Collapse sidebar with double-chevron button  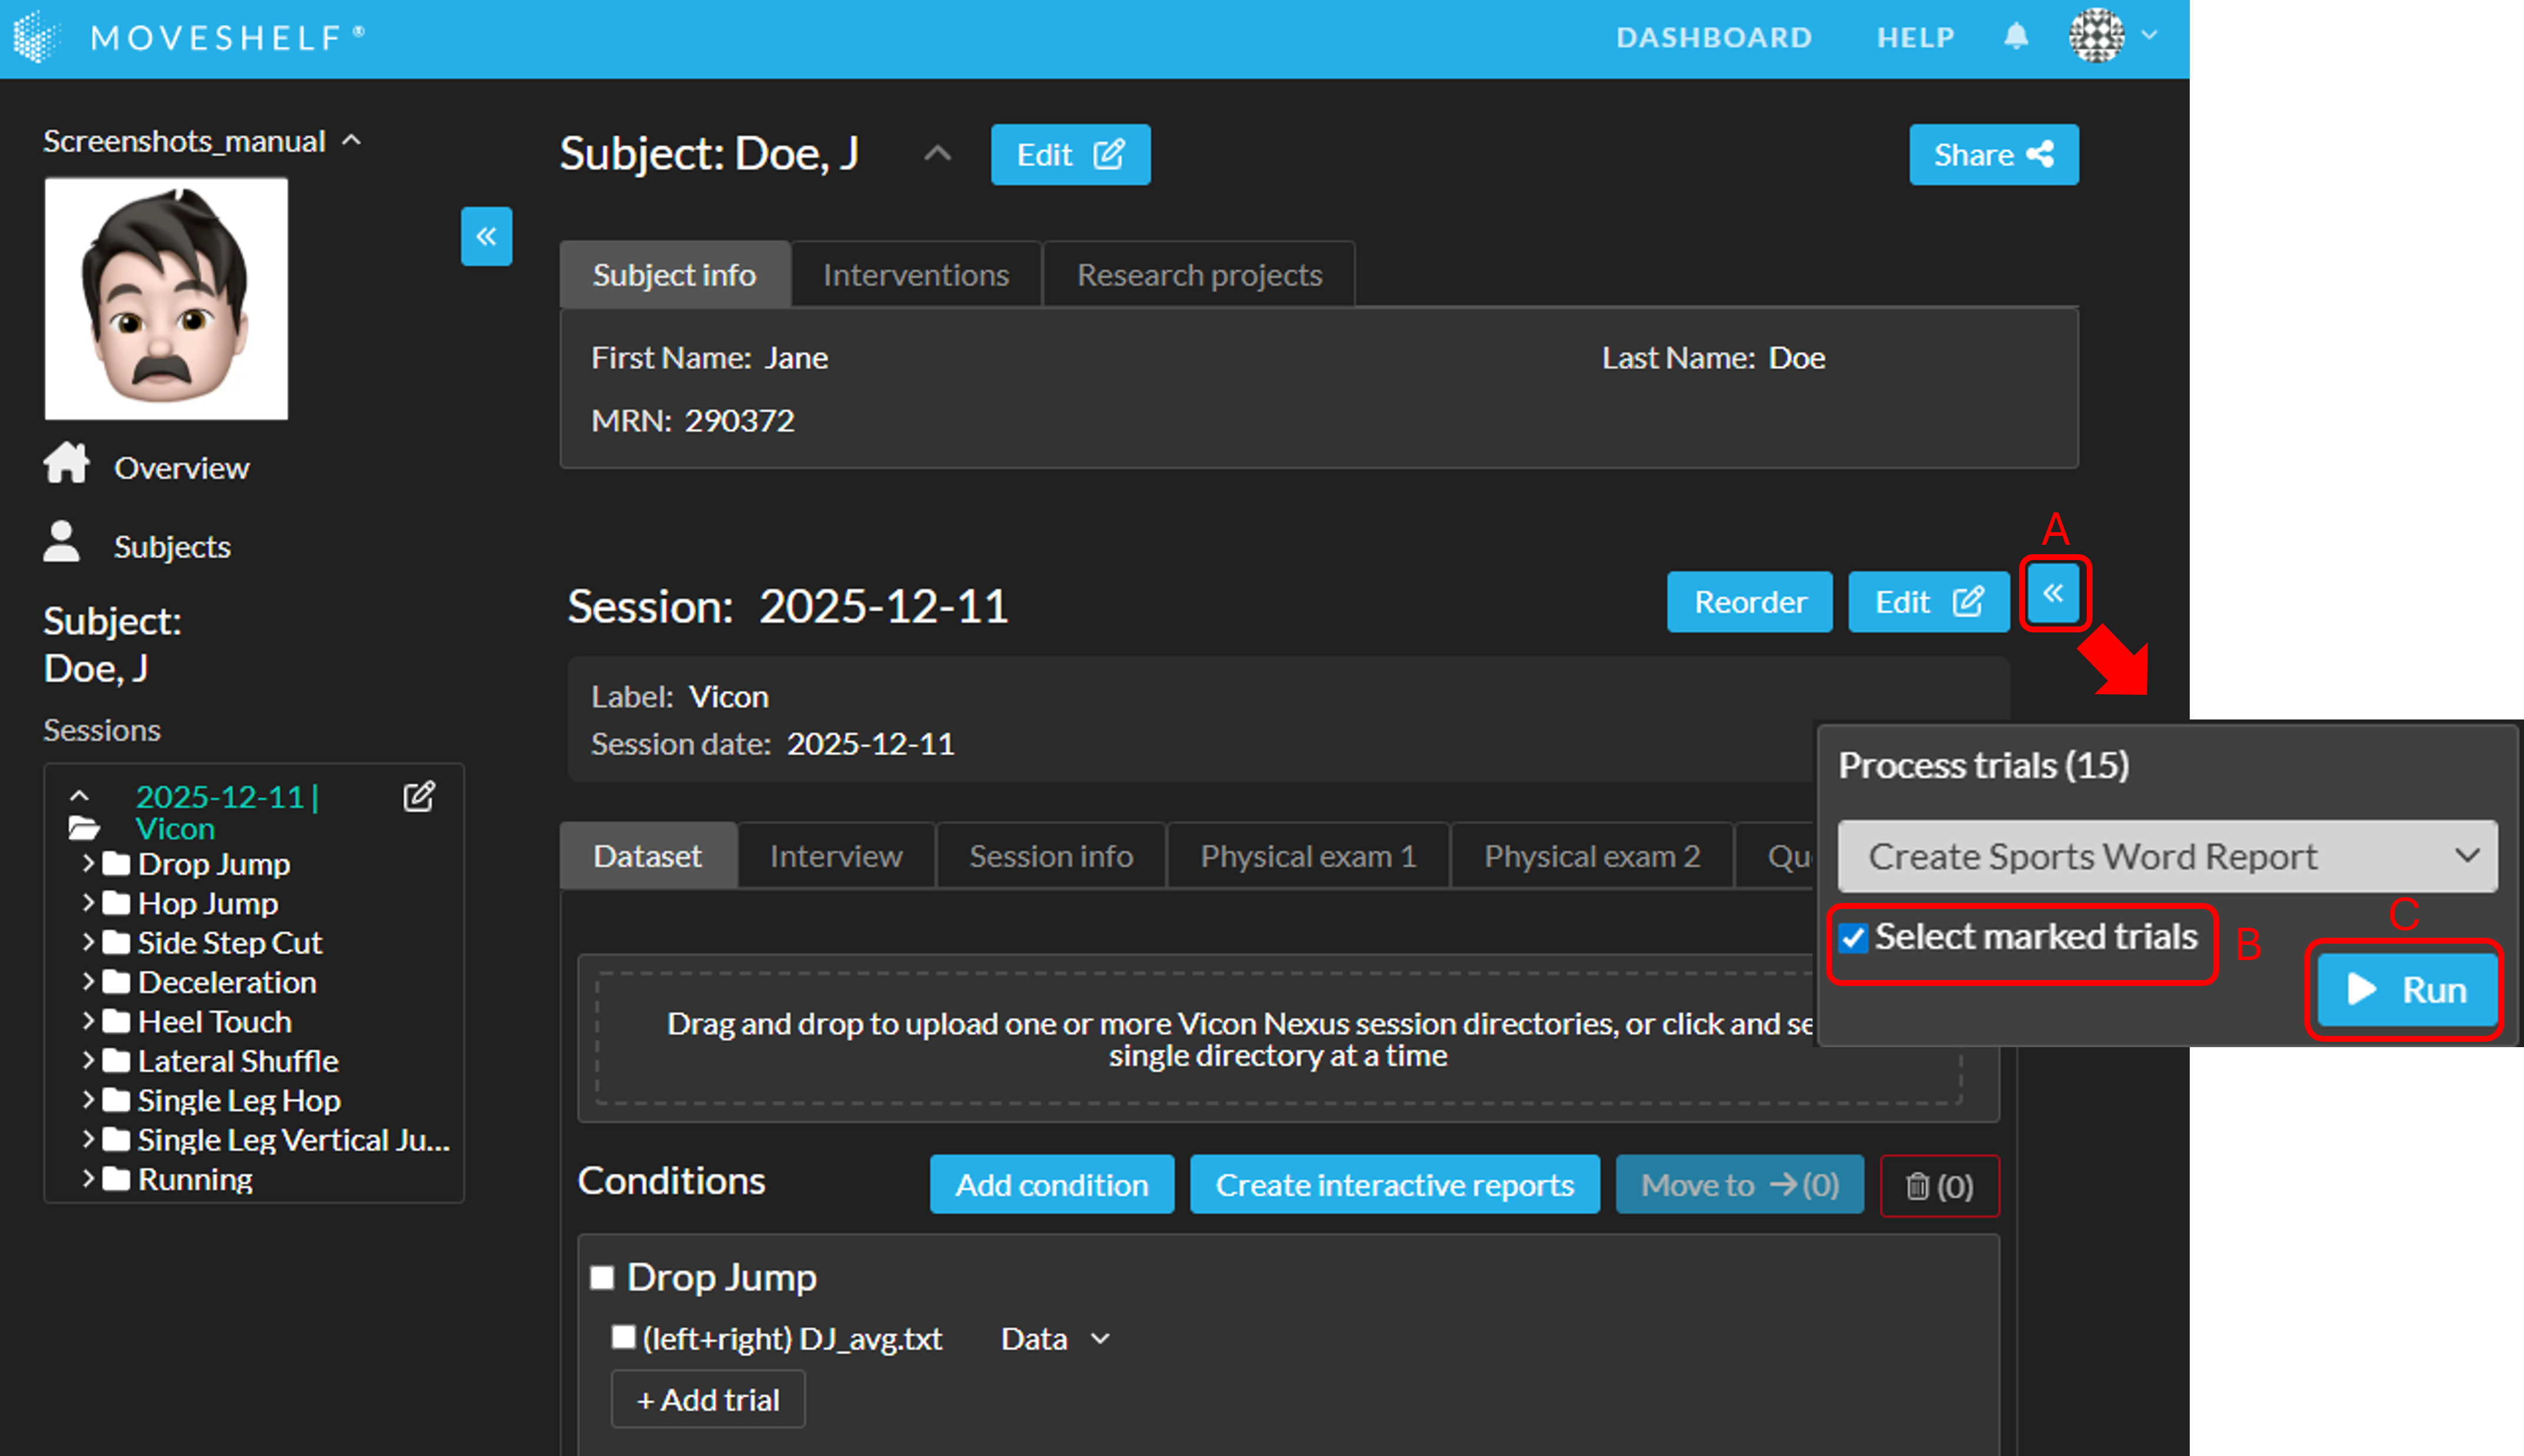(x=486, y=236)
